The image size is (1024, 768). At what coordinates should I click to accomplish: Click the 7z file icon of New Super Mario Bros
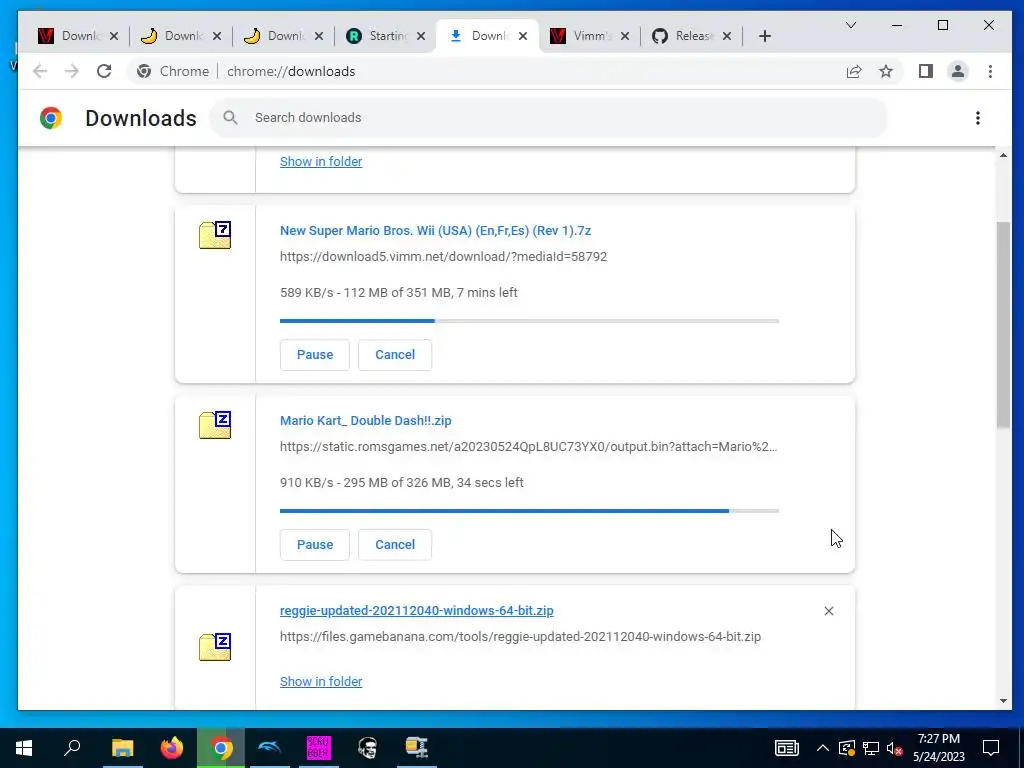[x=215, y=235]
